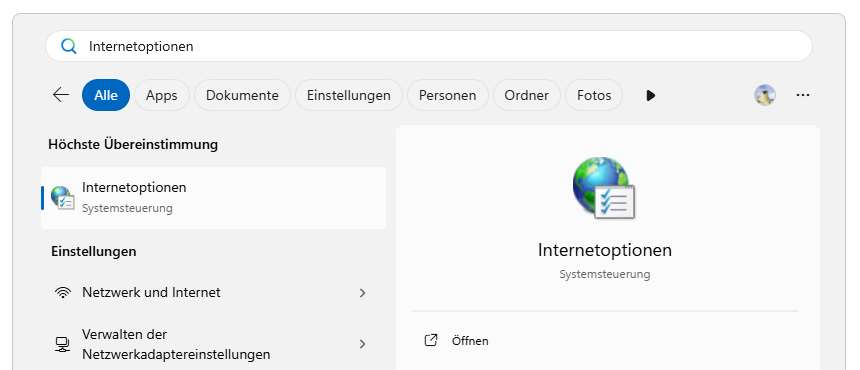Select the Alle filter tab
860x370 pixels.
click(106, 95)
